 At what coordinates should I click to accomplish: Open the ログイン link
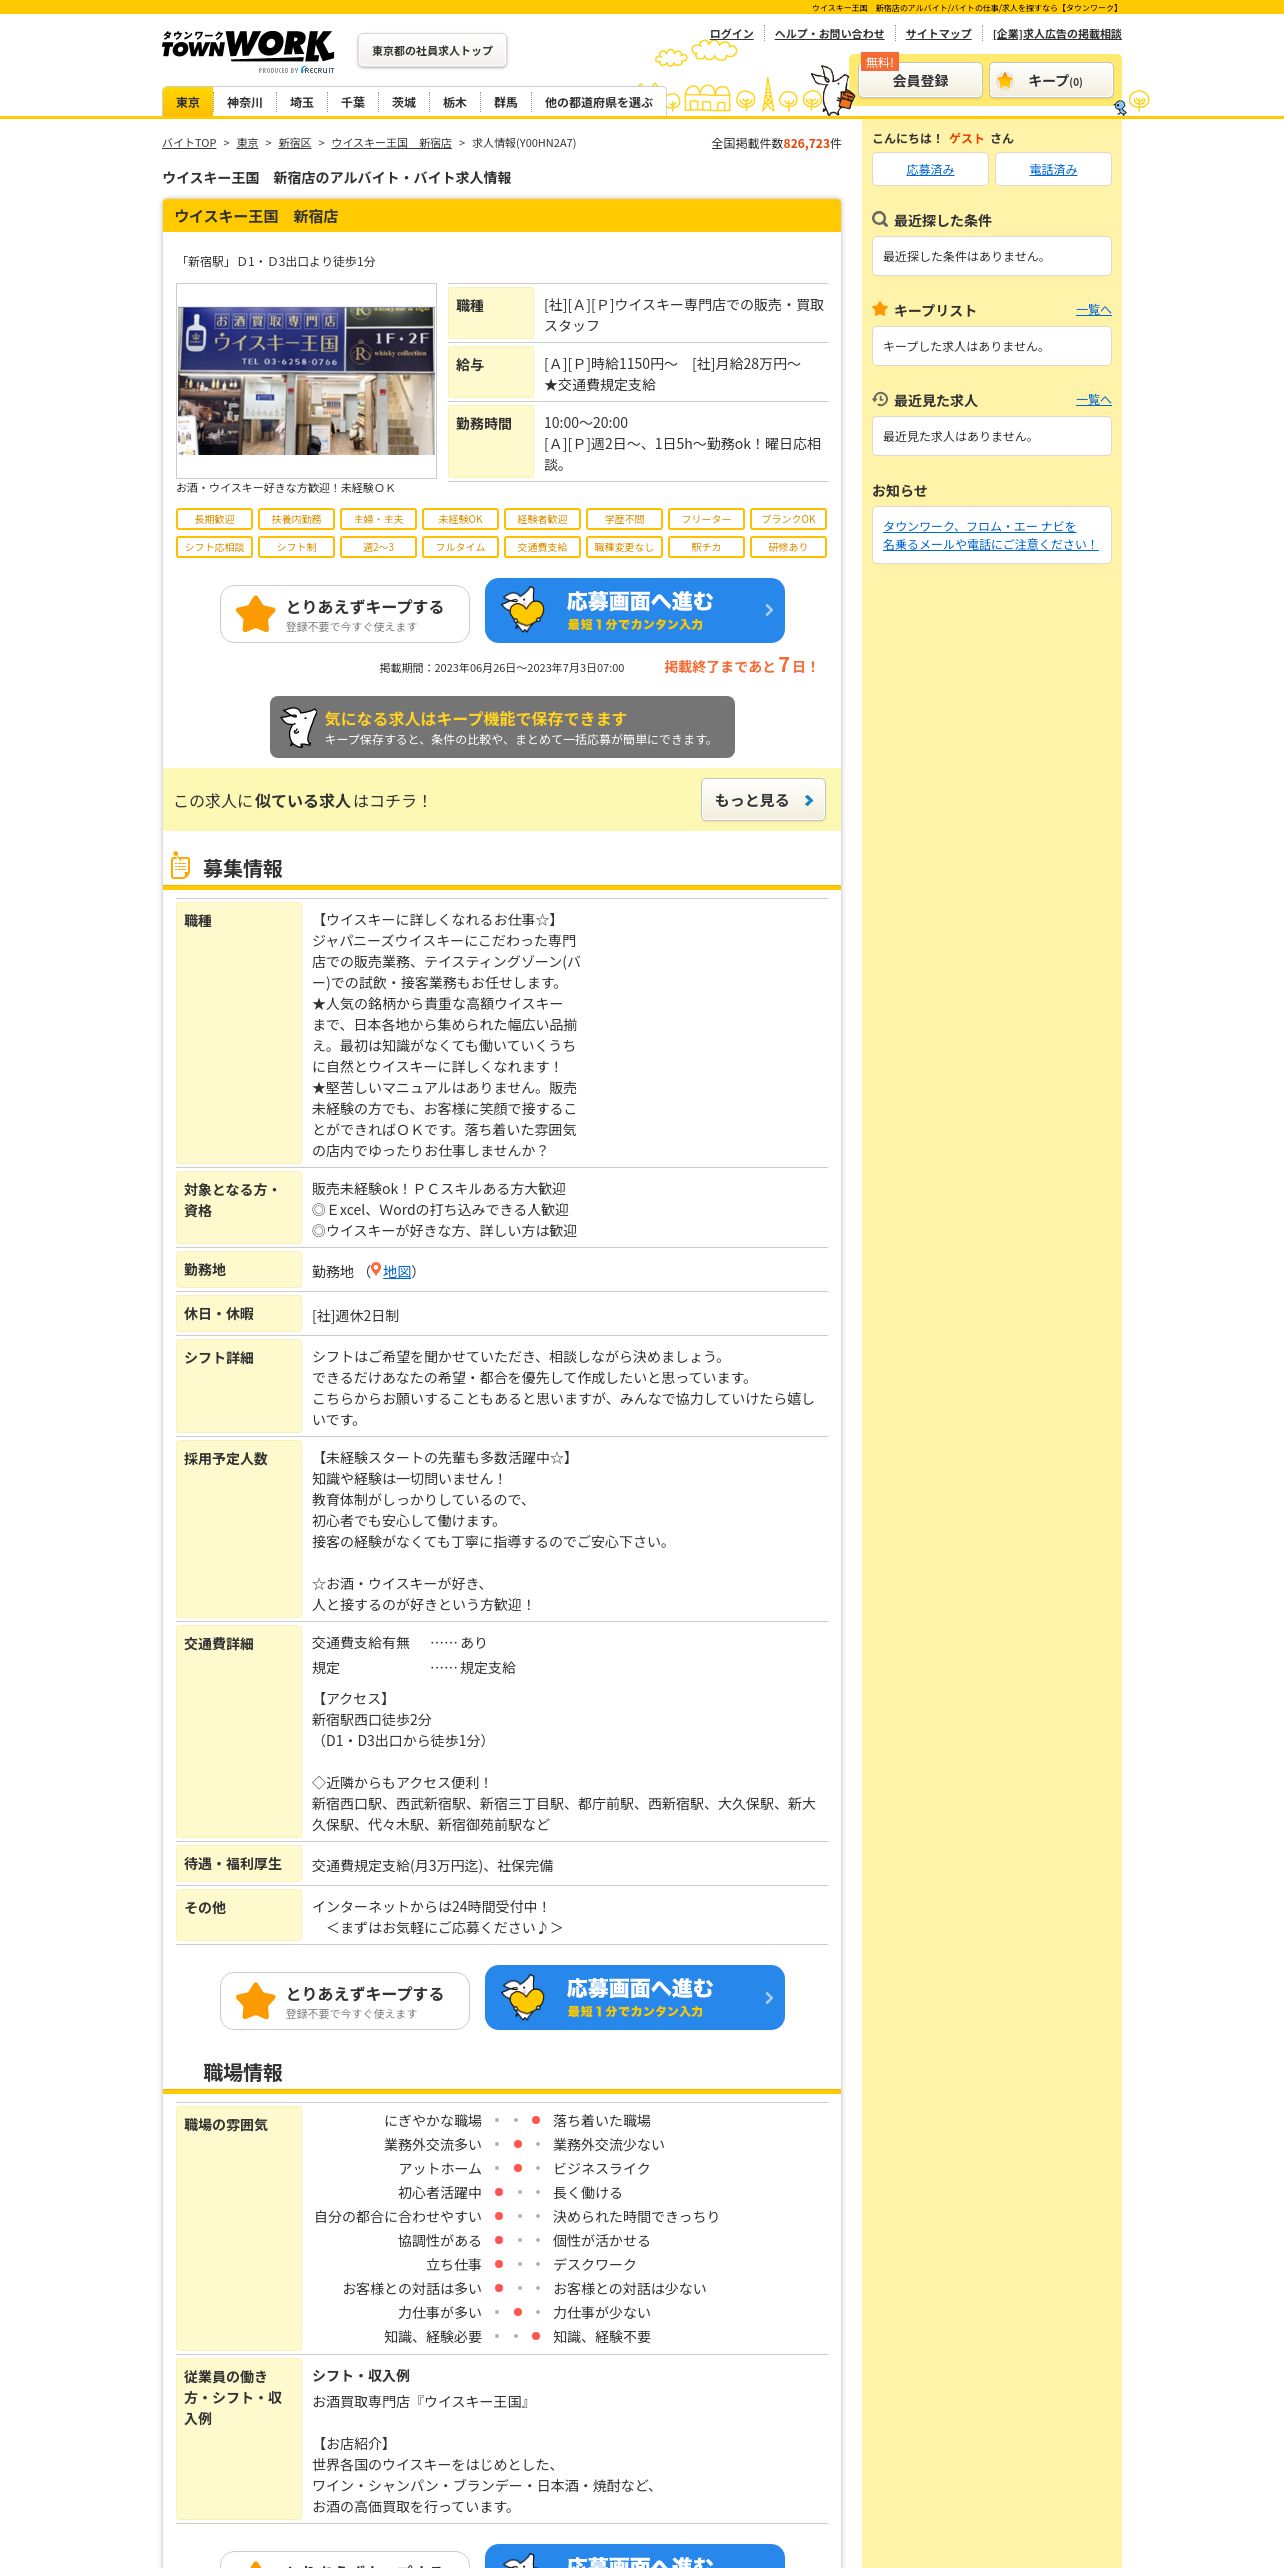pyautogui.click(x=731, y=34)
